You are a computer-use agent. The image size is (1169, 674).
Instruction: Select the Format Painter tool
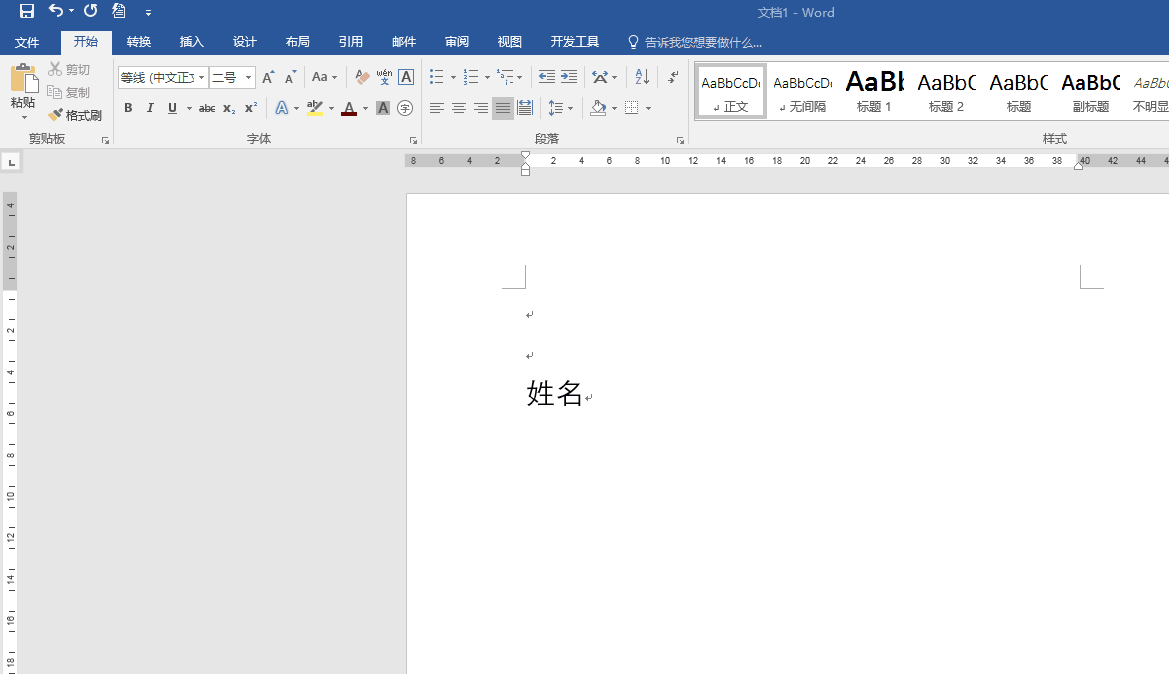pyautogui.click(x=75, y=114)
